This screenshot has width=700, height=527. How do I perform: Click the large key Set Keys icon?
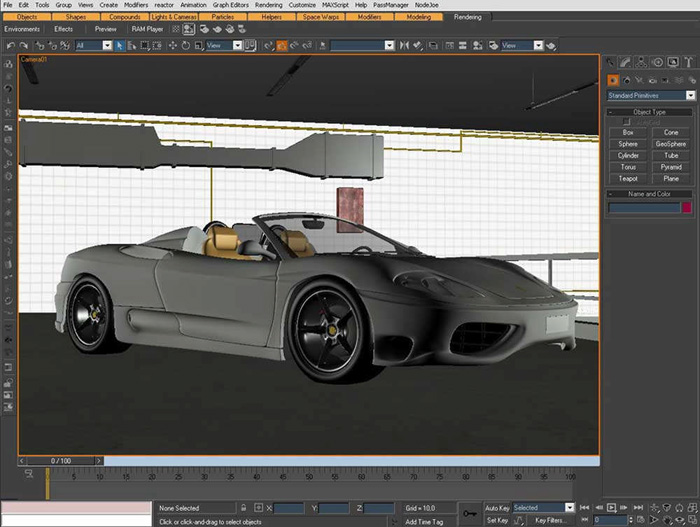[x=470, y=512]
